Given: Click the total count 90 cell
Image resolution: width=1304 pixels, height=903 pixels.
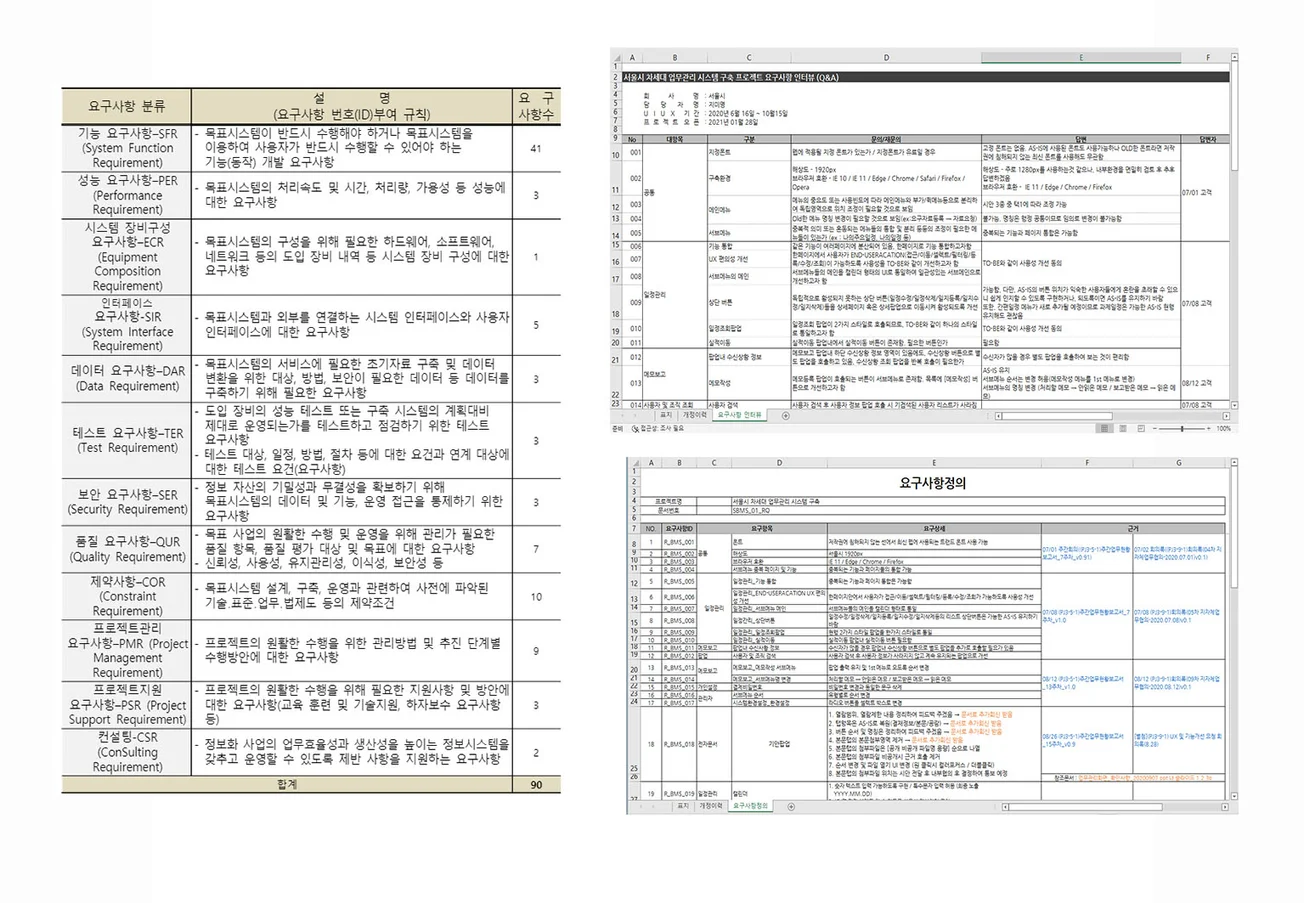Looking at the screenshot, I should tap(537, 786).
